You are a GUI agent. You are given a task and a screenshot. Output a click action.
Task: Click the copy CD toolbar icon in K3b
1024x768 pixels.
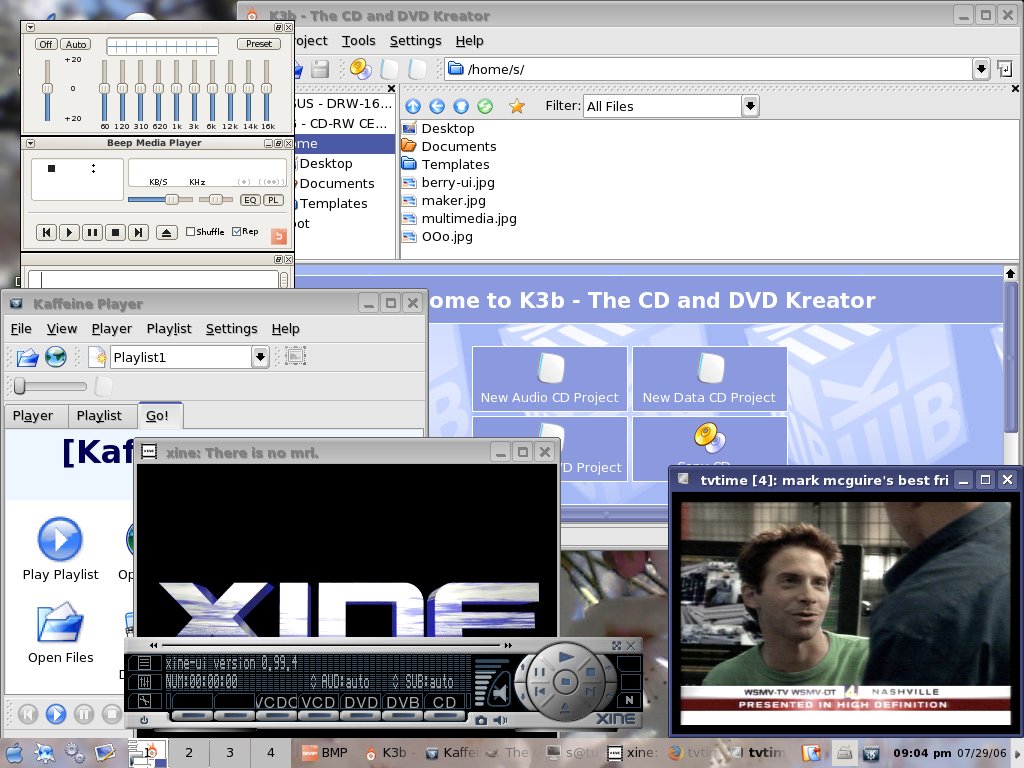coord(360,69)
